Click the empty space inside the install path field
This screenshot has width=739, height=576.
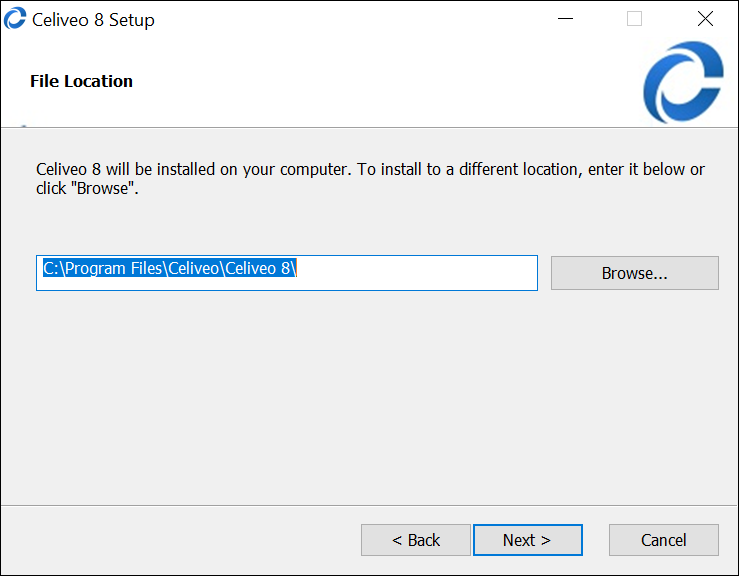(x=420, y=273)
